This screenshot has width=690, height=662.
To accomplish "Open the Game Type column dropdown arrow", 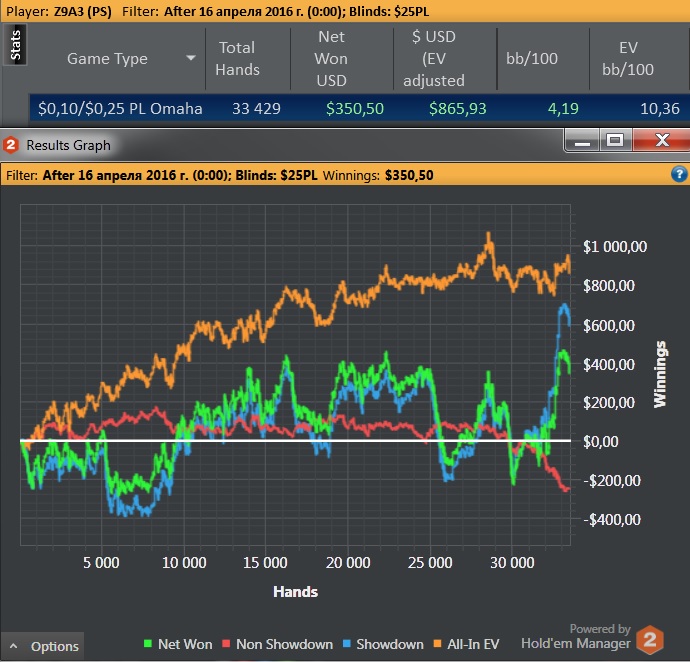I will point(191,58).
